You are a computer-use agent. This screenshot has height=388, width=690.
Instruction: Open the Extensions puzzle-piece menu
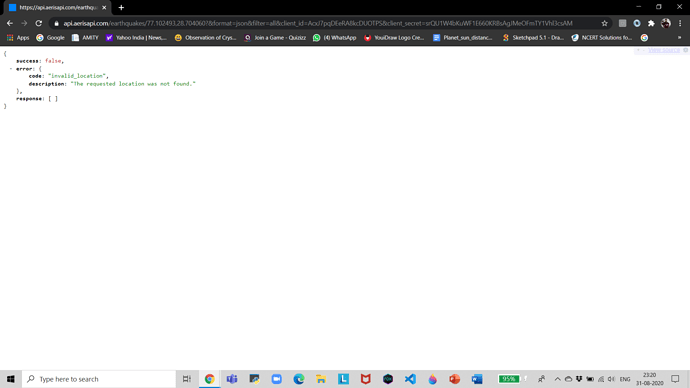click(x=651, y=23)
